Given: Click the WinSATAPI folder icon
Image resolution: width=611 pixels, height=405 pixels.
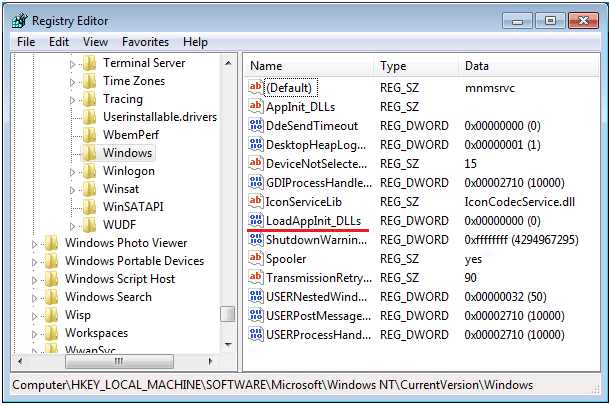Looking at the screenshot, I should [90, 207].
